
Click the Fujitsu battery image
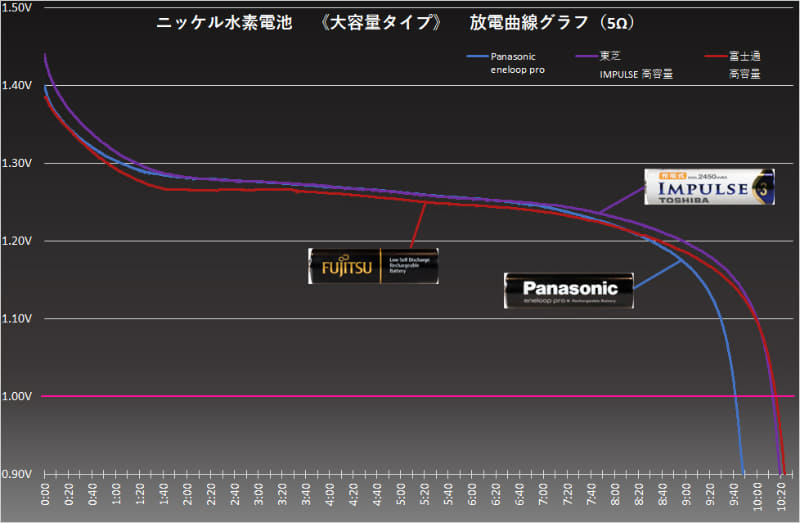(x=373, y=266)
